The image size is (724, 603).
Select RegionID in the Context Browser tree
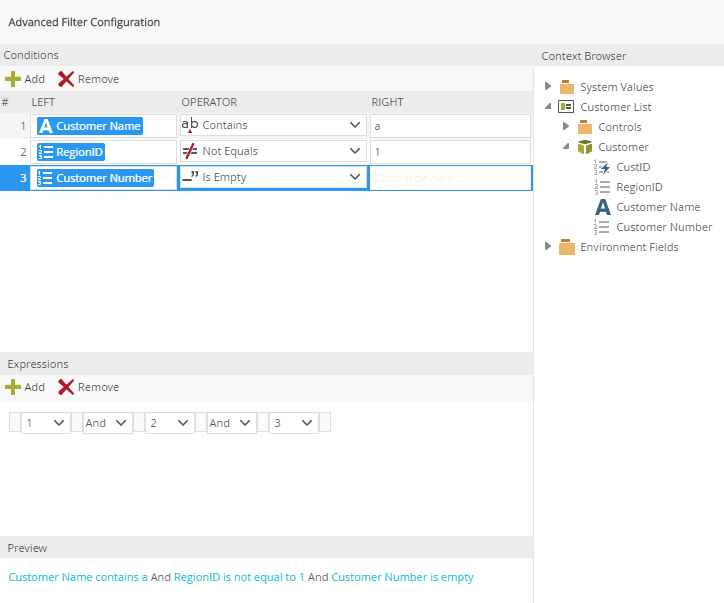coord(639,187)
